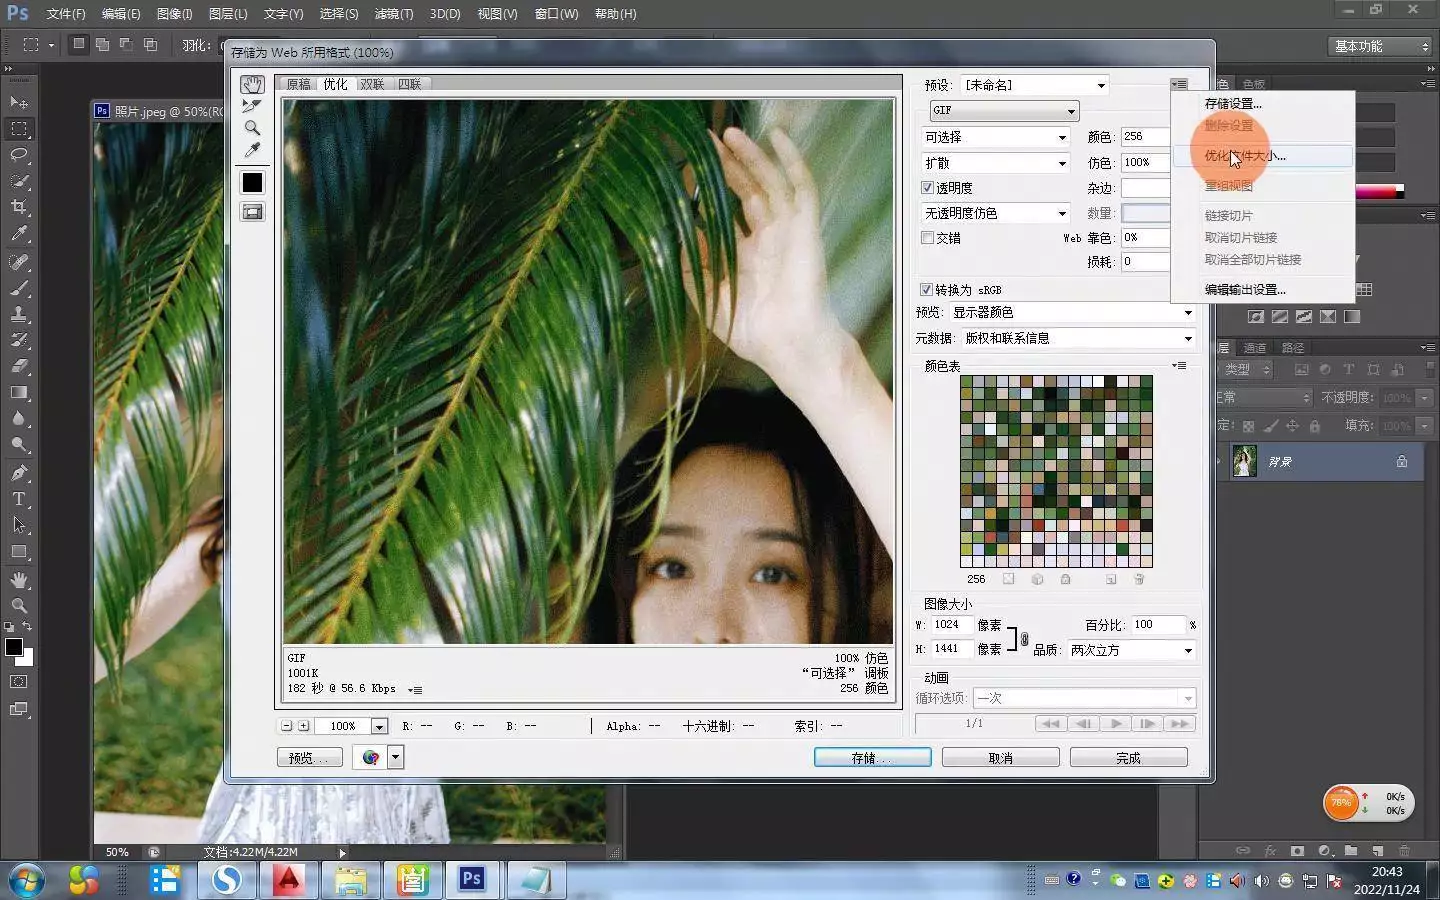The image size is (1440, 900).
Task: Open the GIF format dropdown
Action: [x=1003, y=111]
